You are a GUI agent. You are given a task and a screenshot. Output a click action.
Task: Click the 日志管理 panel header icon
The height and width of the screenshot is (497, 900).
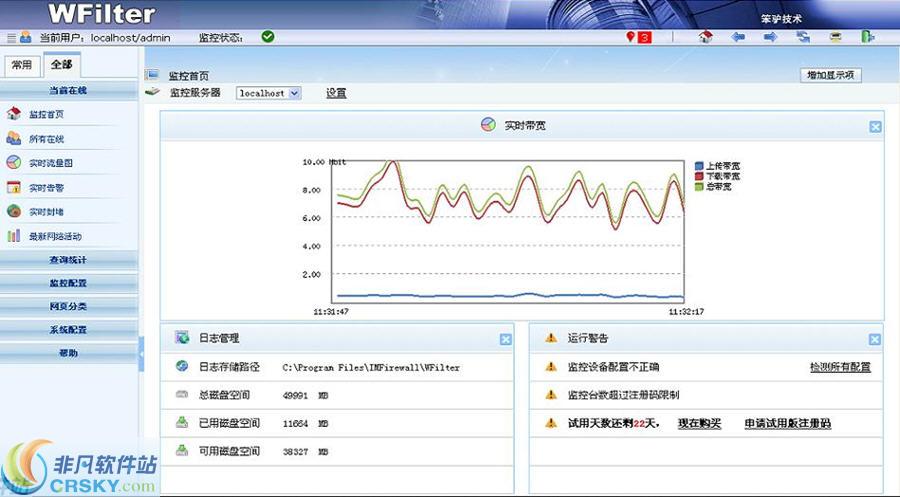point(182,337)
